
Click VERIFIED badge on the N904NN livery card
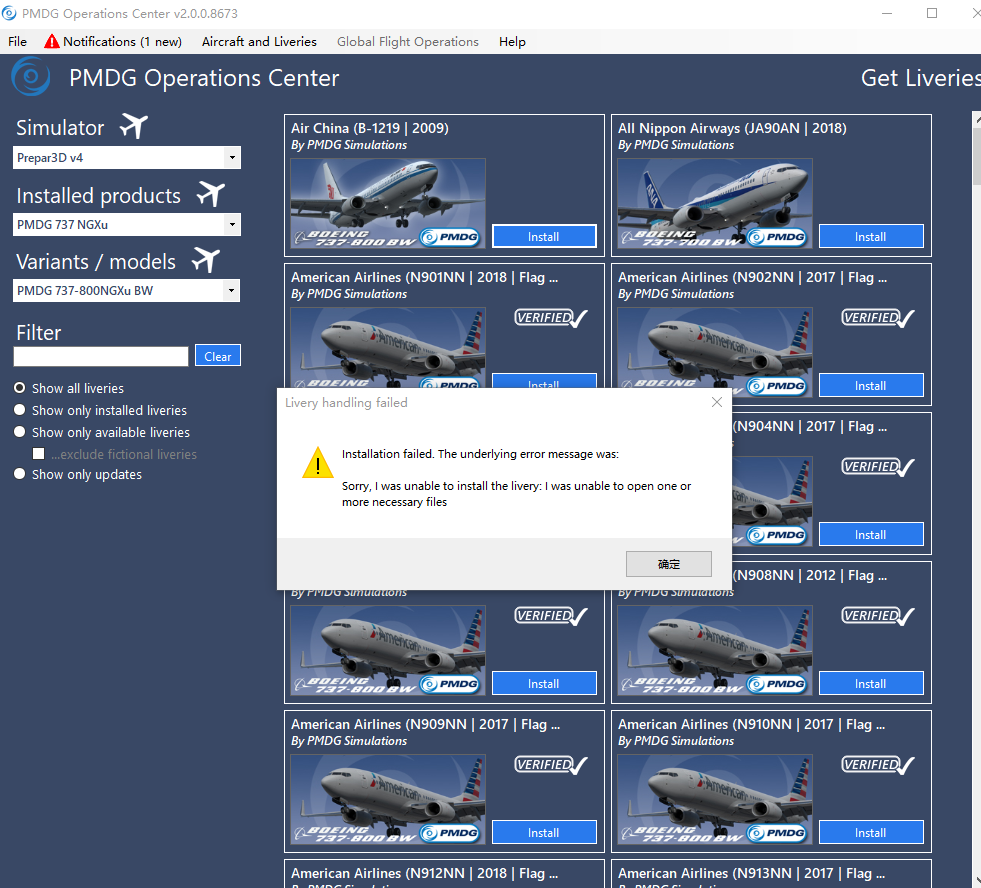[878, 467]
